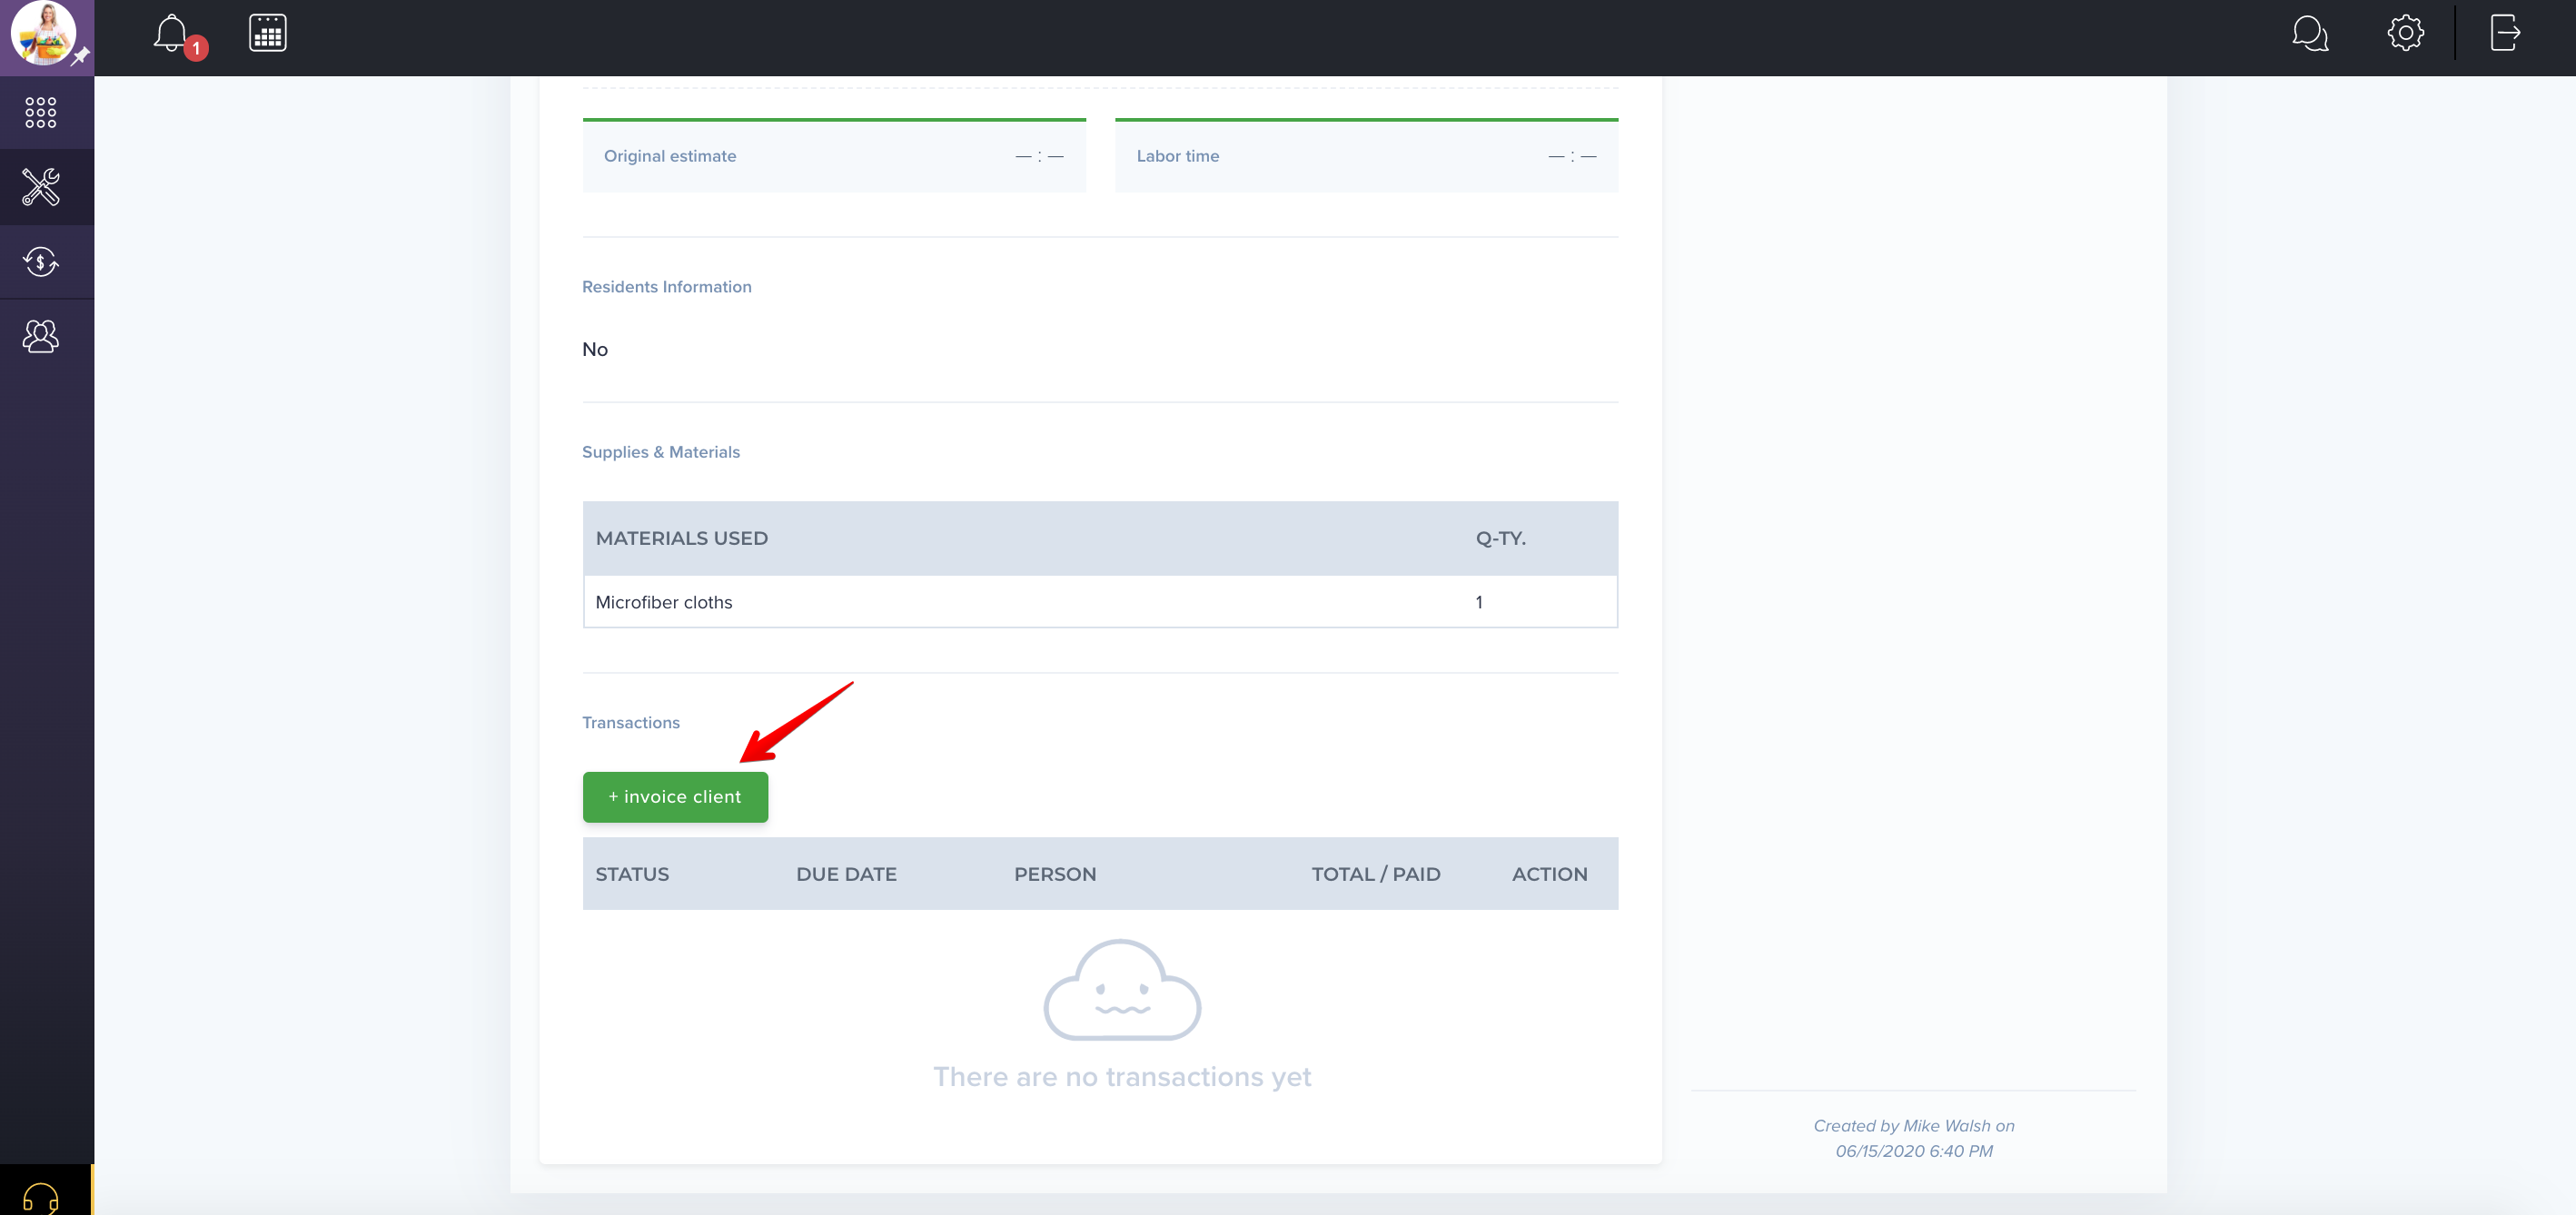Click the pin icon beside avatar

81,57
